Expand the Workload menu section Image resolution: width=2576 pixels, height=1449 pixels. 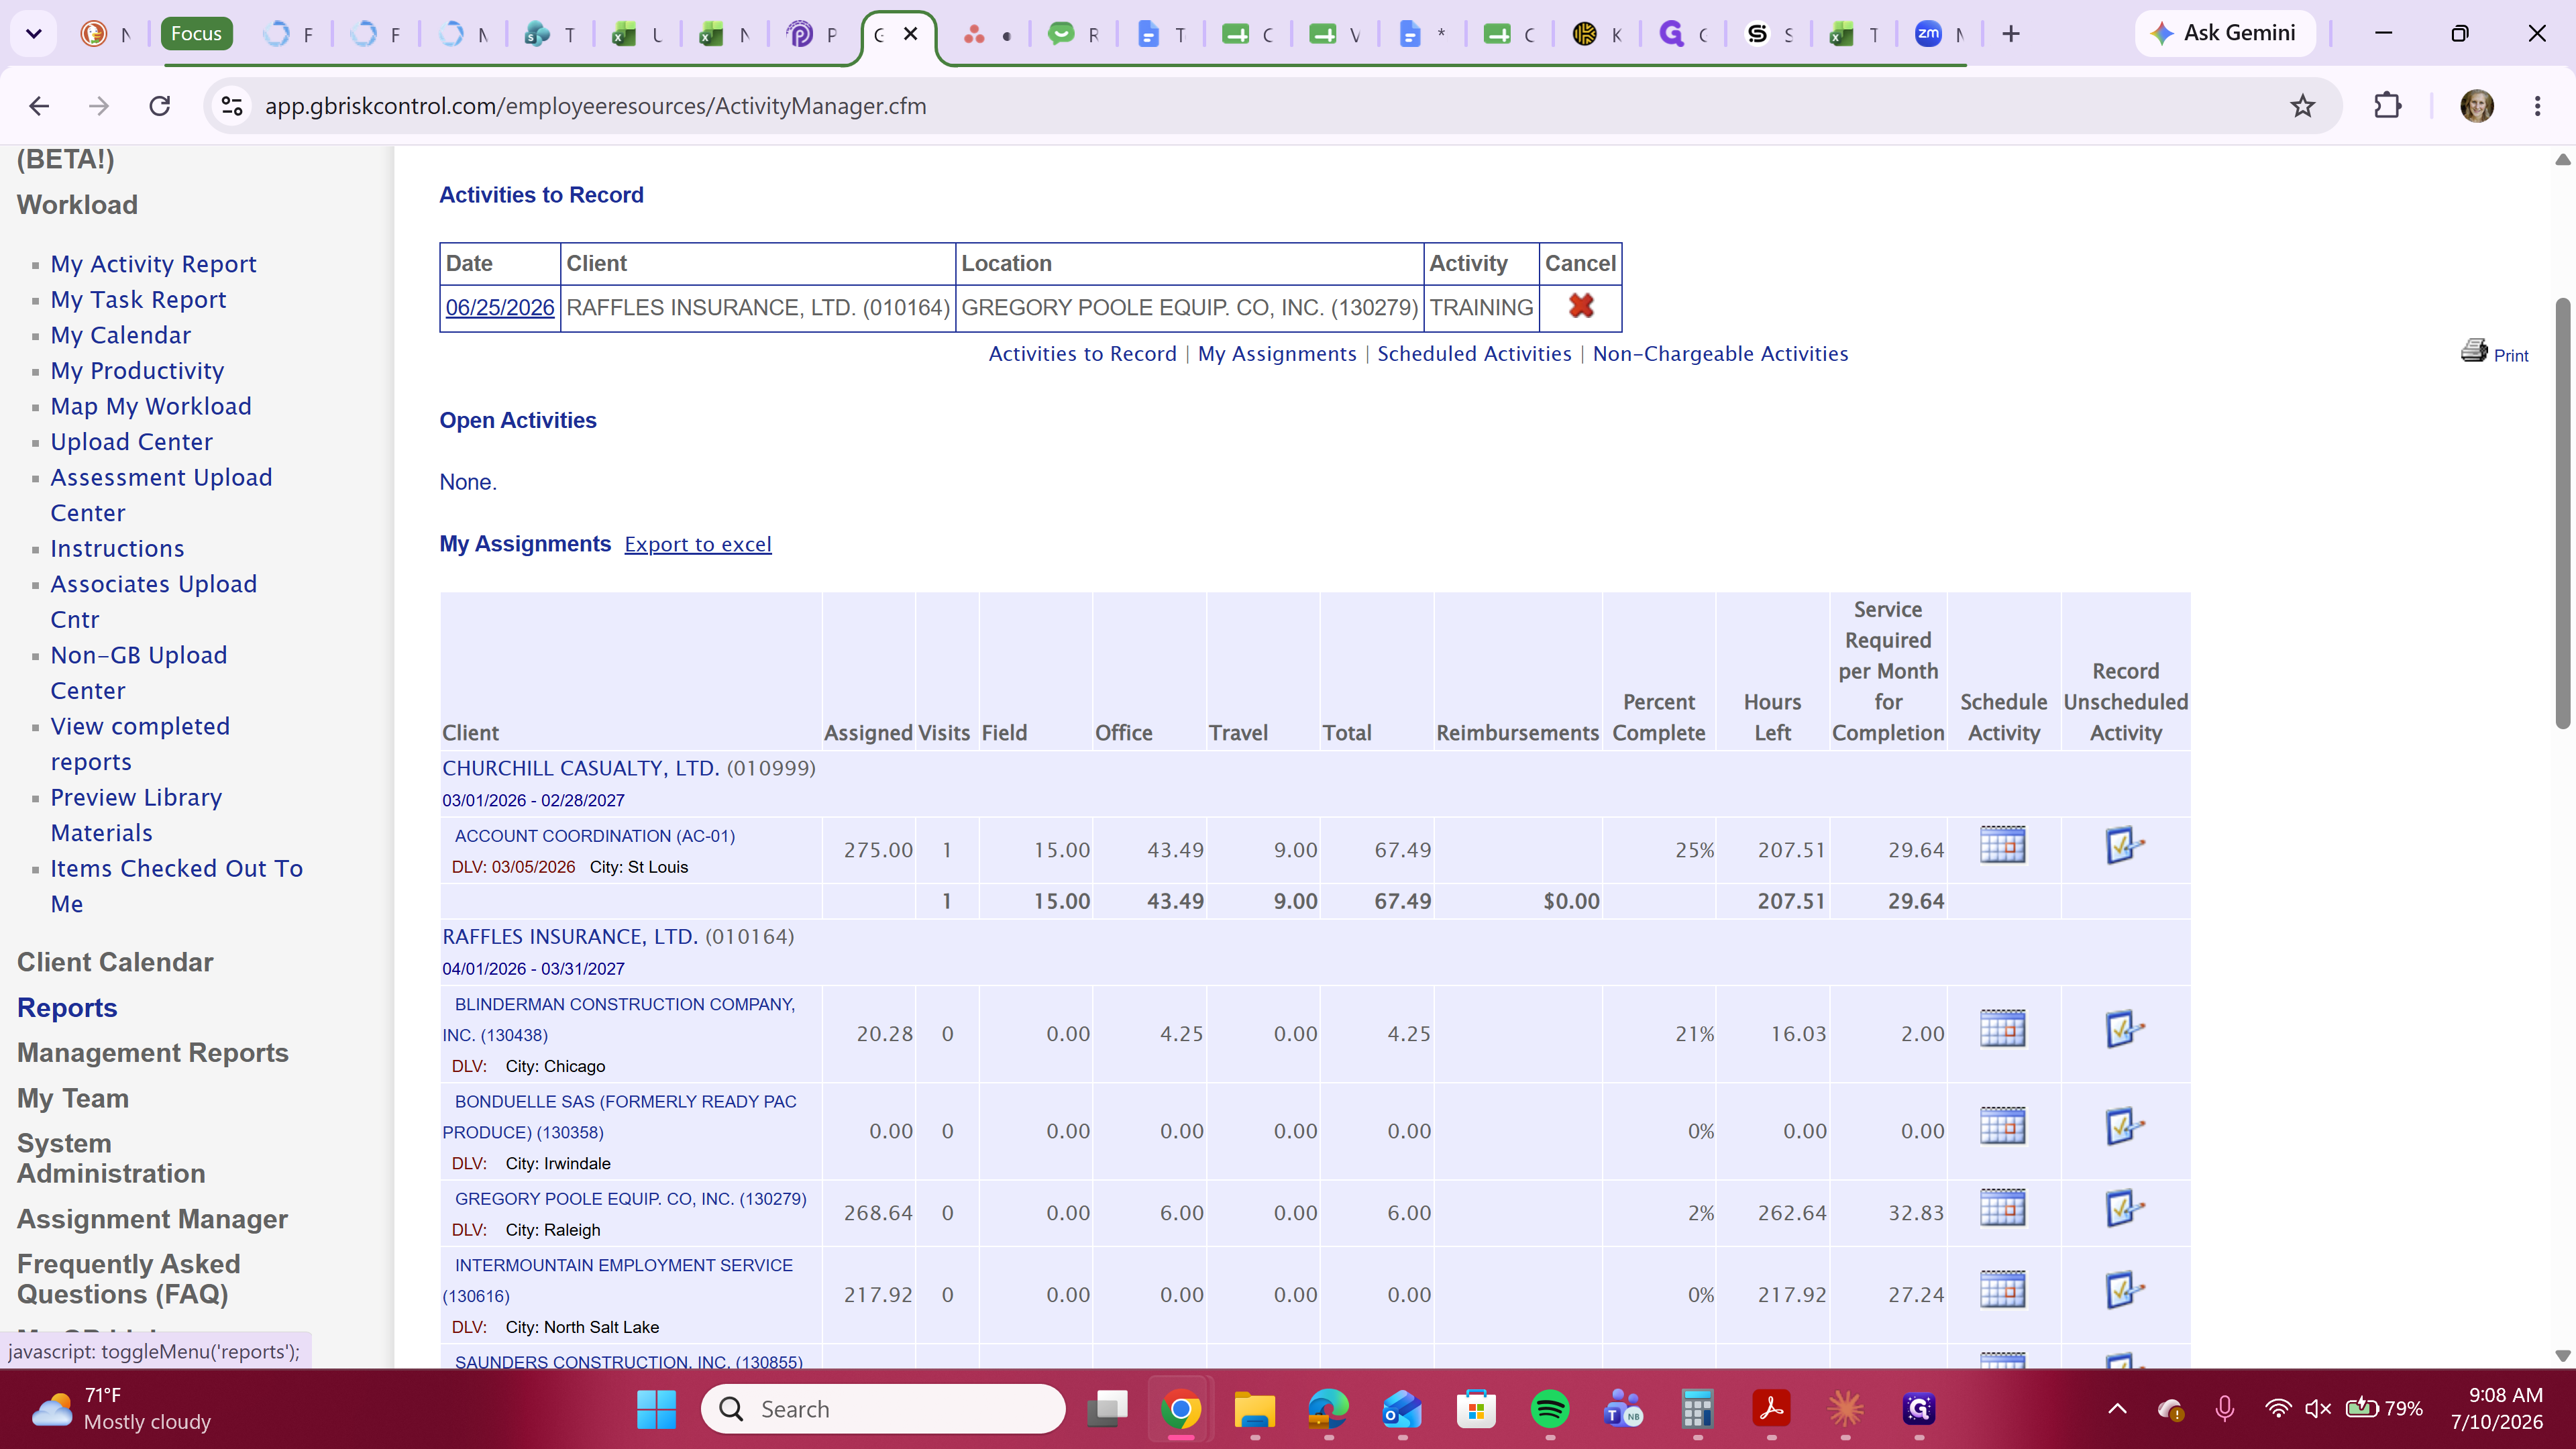[77, 205]
